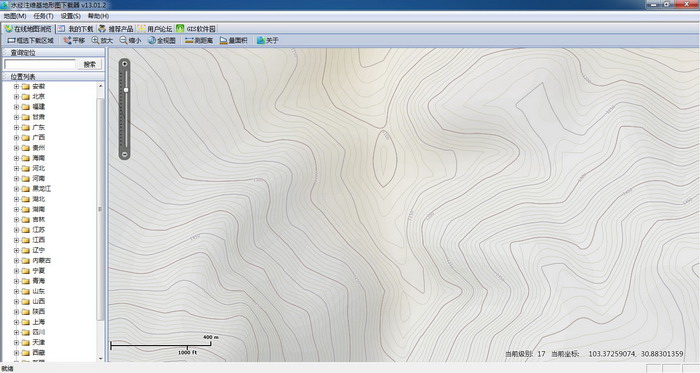Click the minus button on map zoom control
This screenshot has width=700, height=373.
click(x=125, y=154)
